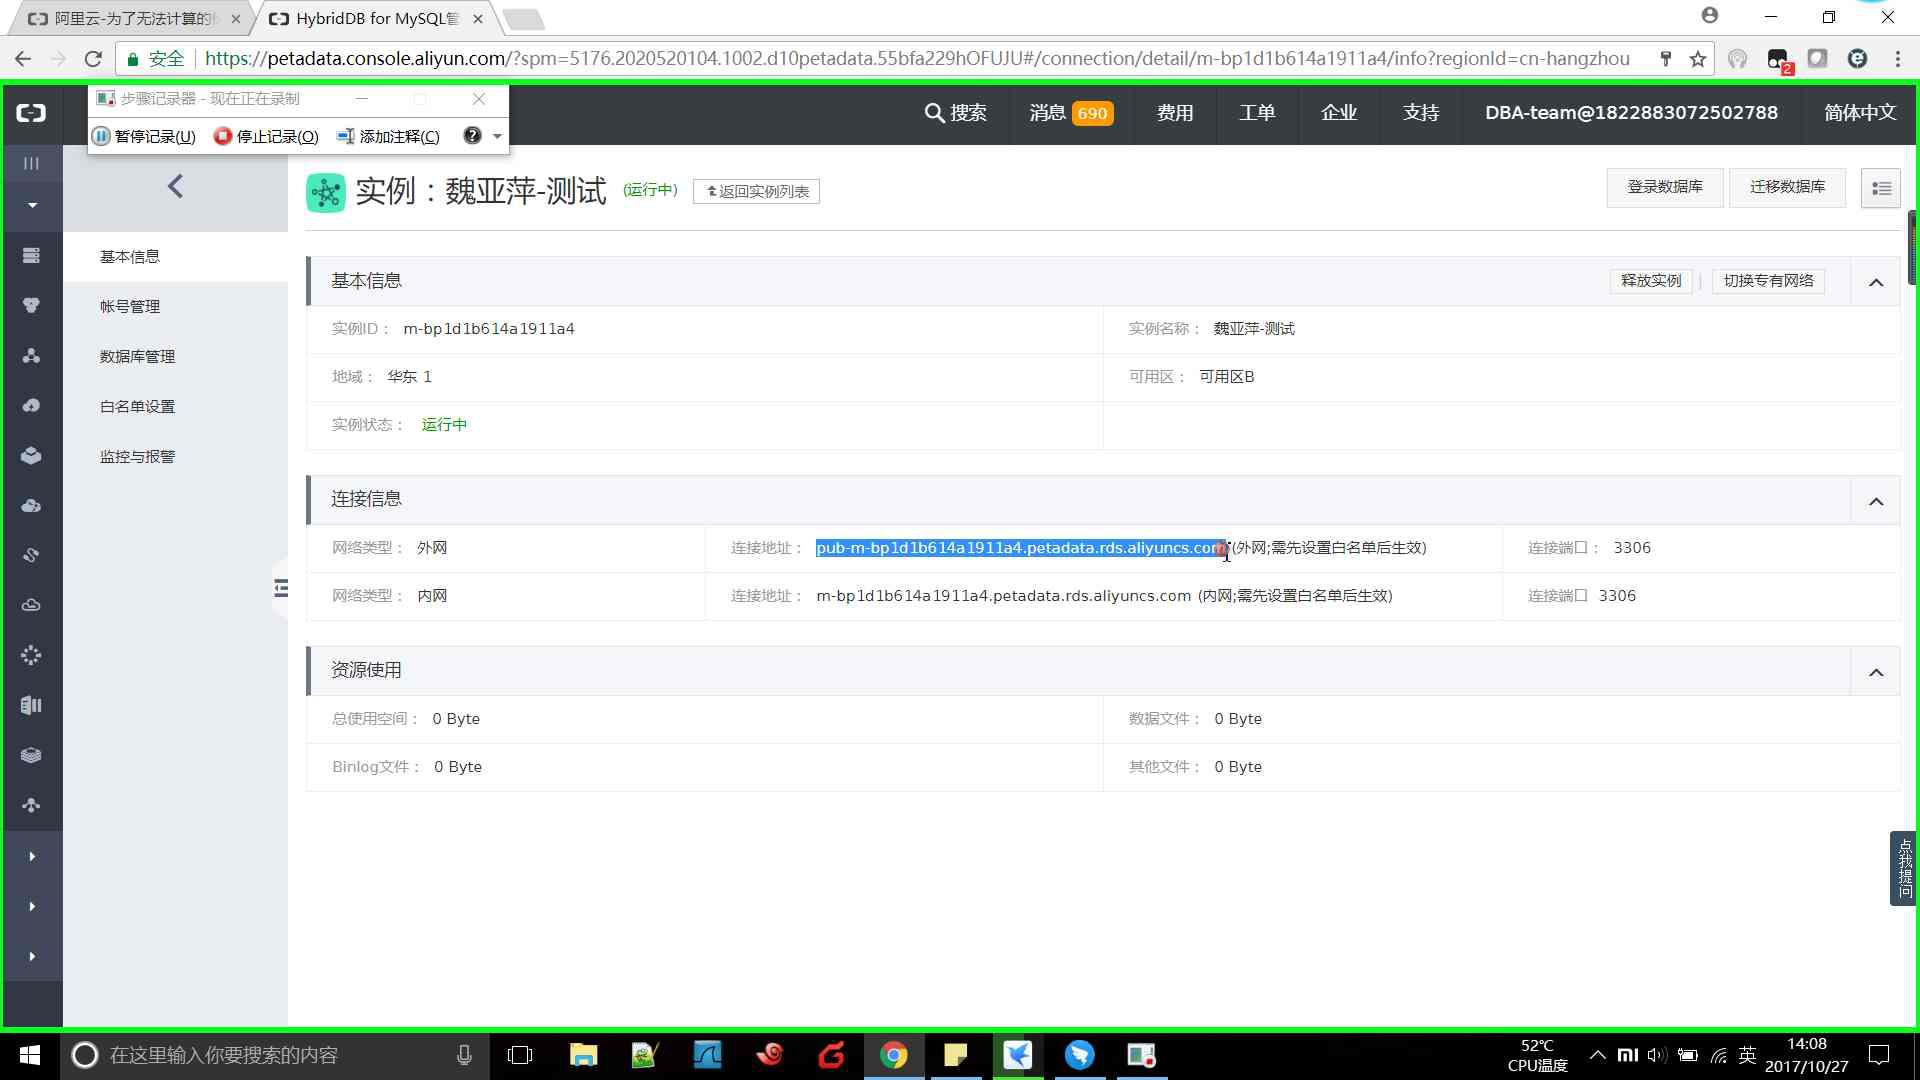The height and width of the screenshot is (1080, 1920).
Task: Expand first arrow group in left sidebar
Action: click(32, 857)
